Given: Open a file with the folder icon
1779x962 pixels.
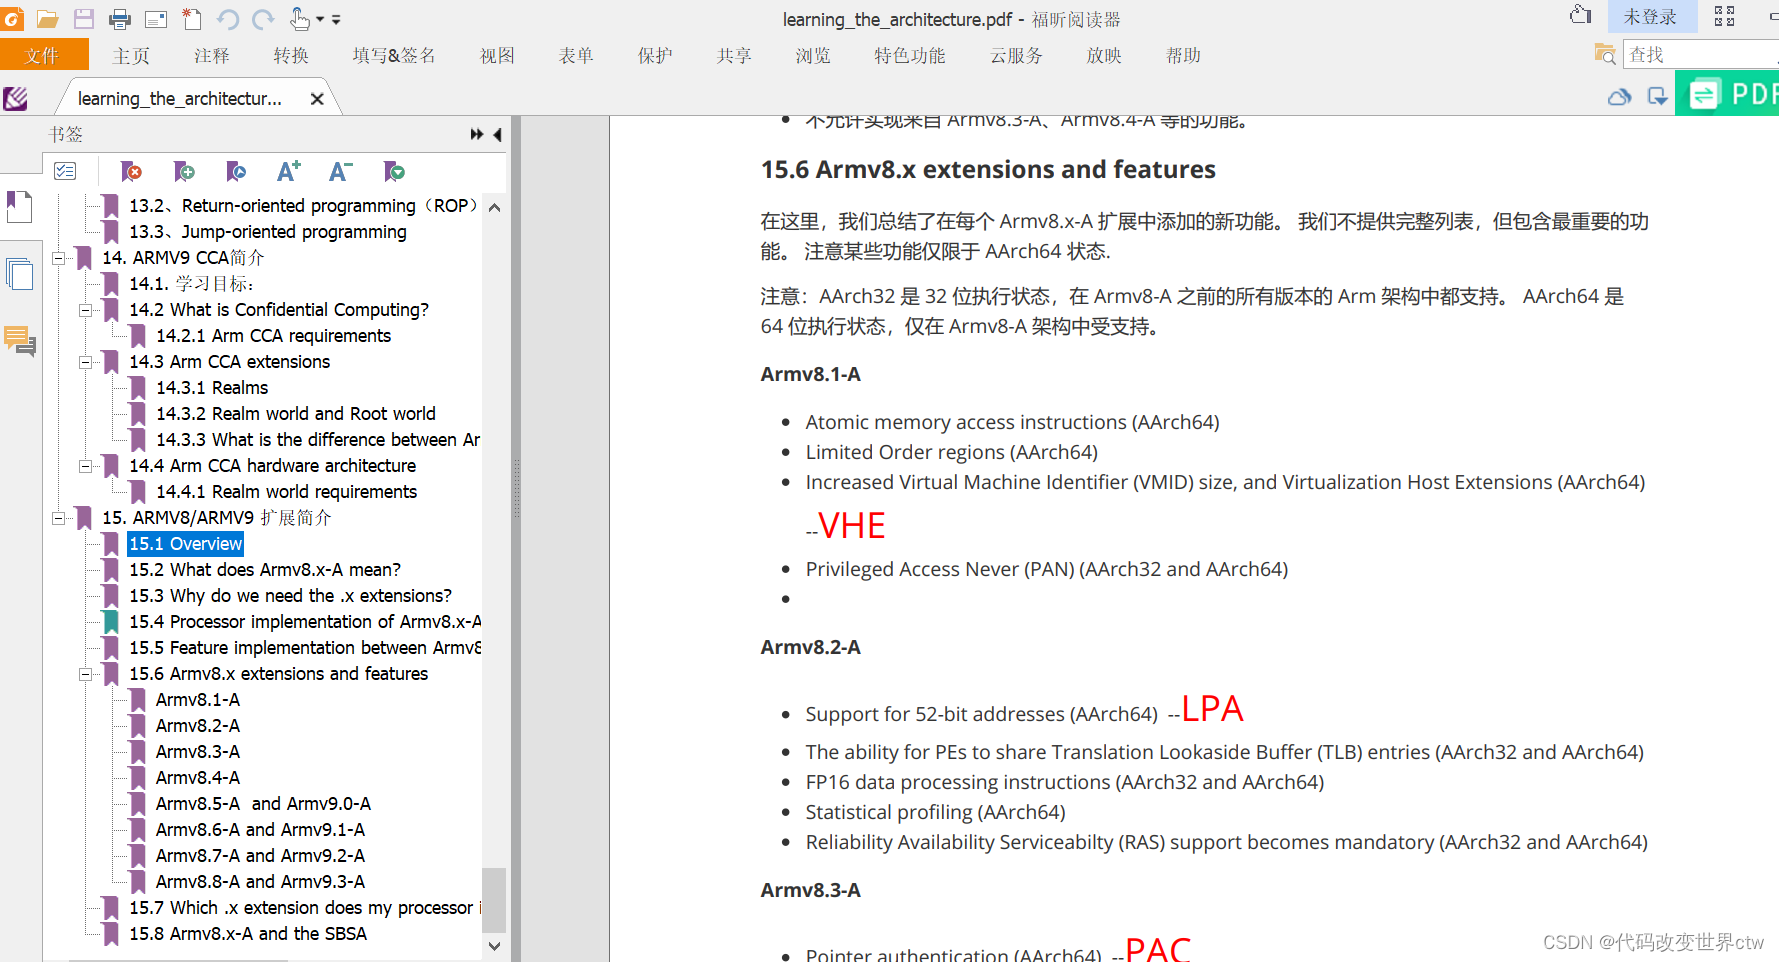Looking at the screenshot, I should point(47,18).
